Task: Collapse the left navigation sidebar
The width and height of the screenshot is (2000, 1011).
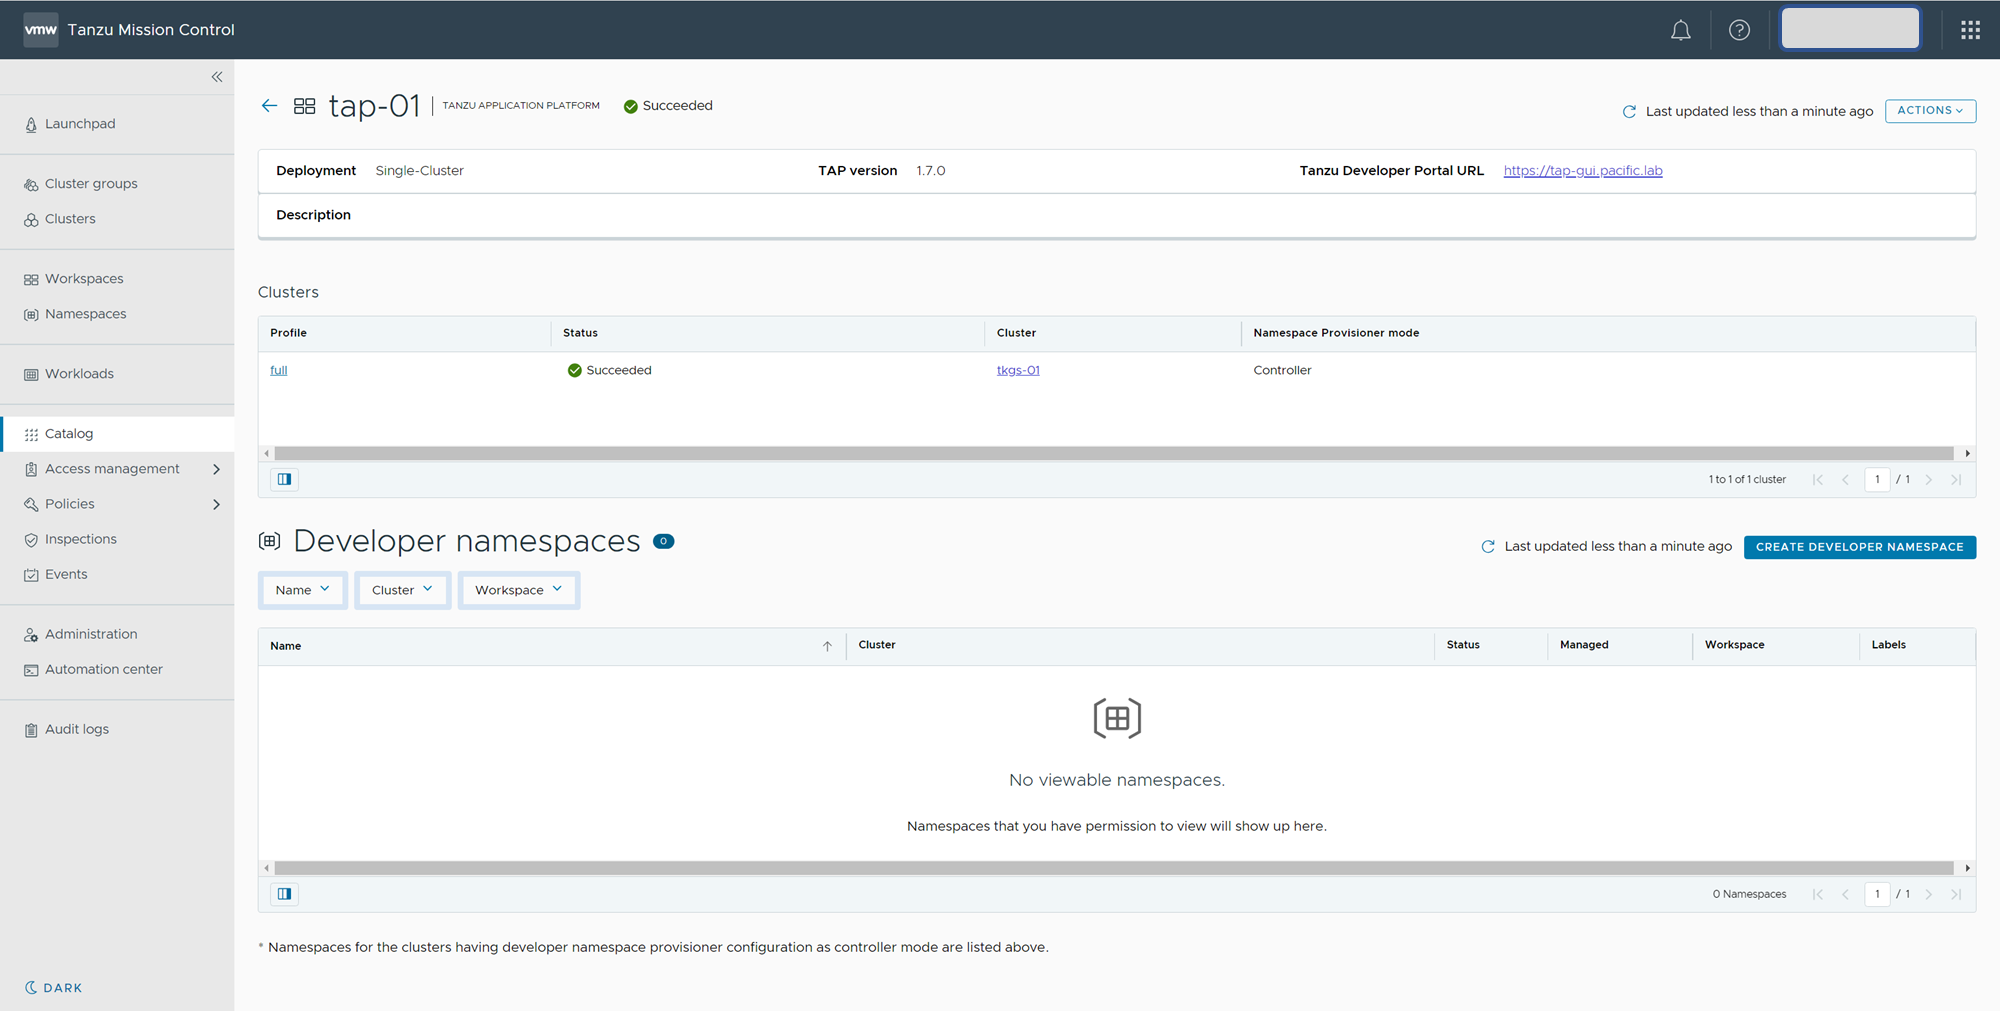Action: click(x=217, y=77)
